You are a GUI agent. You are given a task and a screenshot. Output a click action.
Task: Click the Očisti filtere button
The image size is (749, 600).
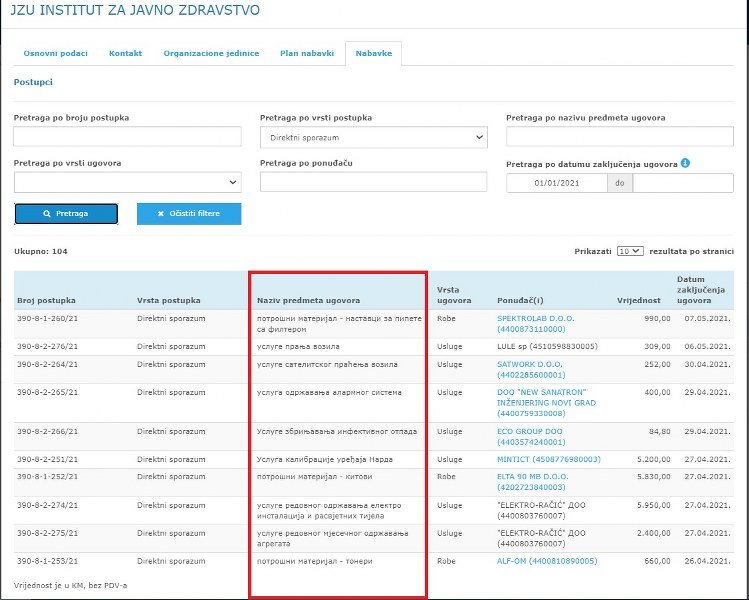click(189, 214)
